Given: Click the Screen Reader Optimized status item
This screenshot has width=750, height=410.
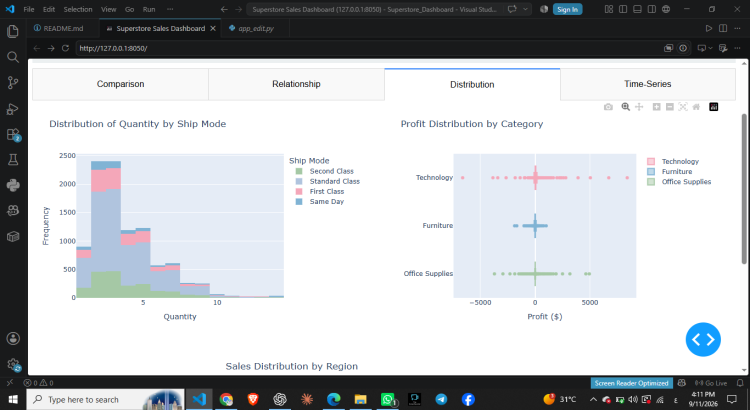Looking at the screenshot, I should (631, 383).
